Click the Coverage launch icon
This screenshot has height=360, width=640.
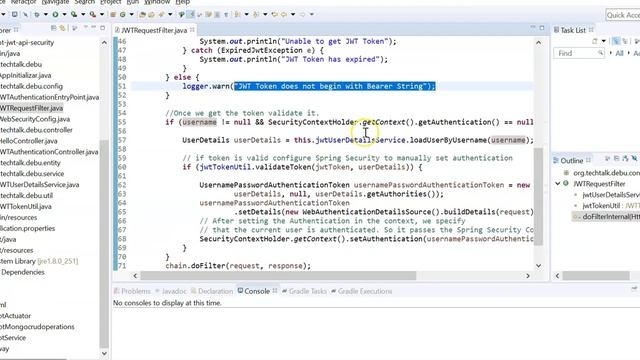pos(74,14)
